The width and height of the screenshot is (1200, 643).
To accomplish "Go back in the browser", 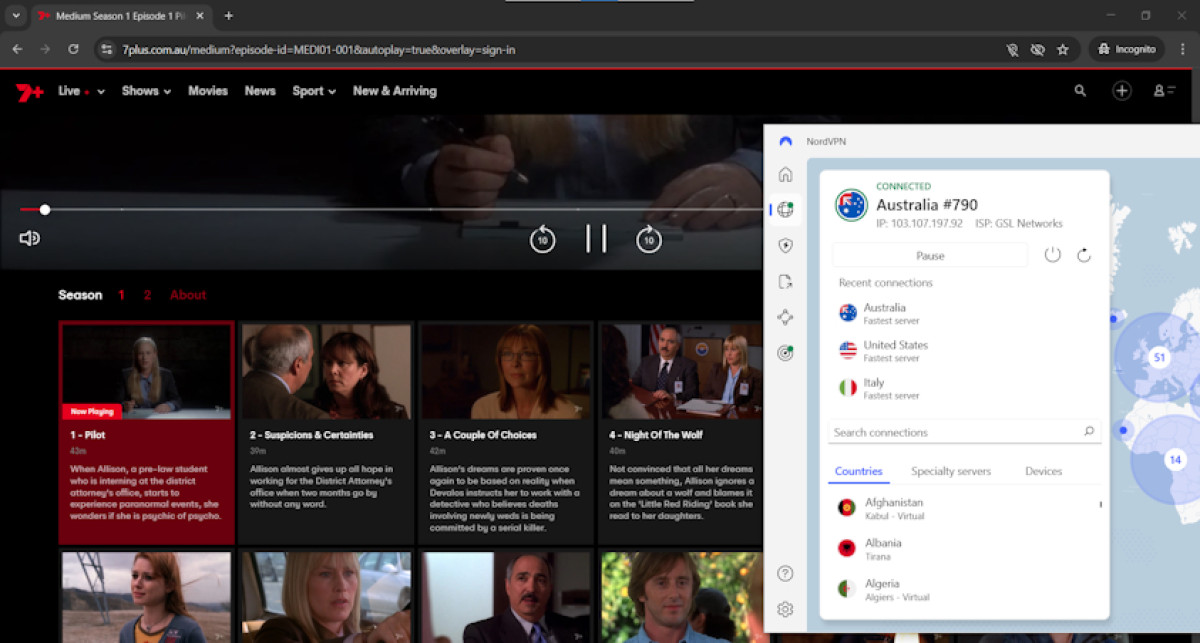I will [17, 49].
